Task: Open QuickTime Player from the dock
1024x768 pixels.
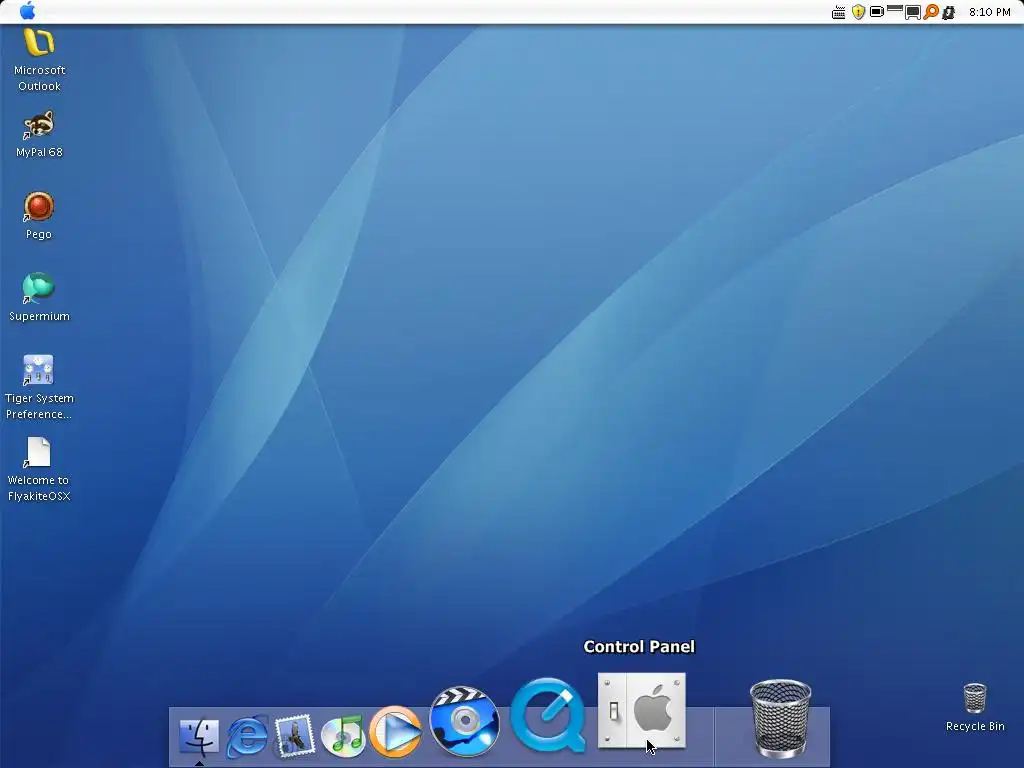Action: 549,716
